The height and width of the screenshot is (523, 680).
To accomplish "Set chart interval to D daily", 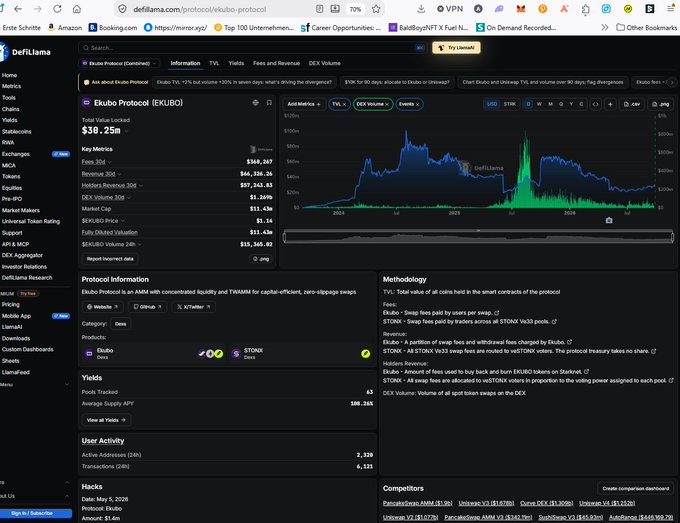I will coord(528,104).
